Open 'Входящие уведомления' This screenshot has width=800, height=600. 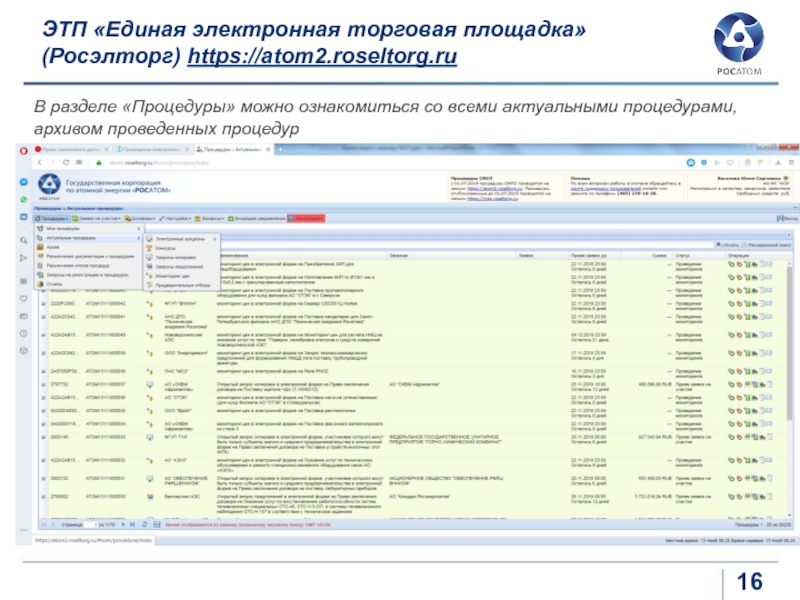click(257, 218)
